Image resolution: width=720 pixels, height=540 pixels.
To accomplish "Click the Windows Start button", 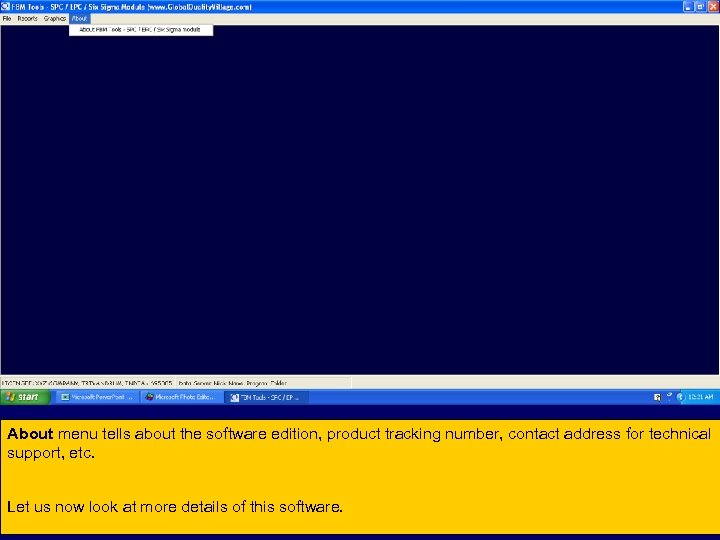I will [24, 397].
